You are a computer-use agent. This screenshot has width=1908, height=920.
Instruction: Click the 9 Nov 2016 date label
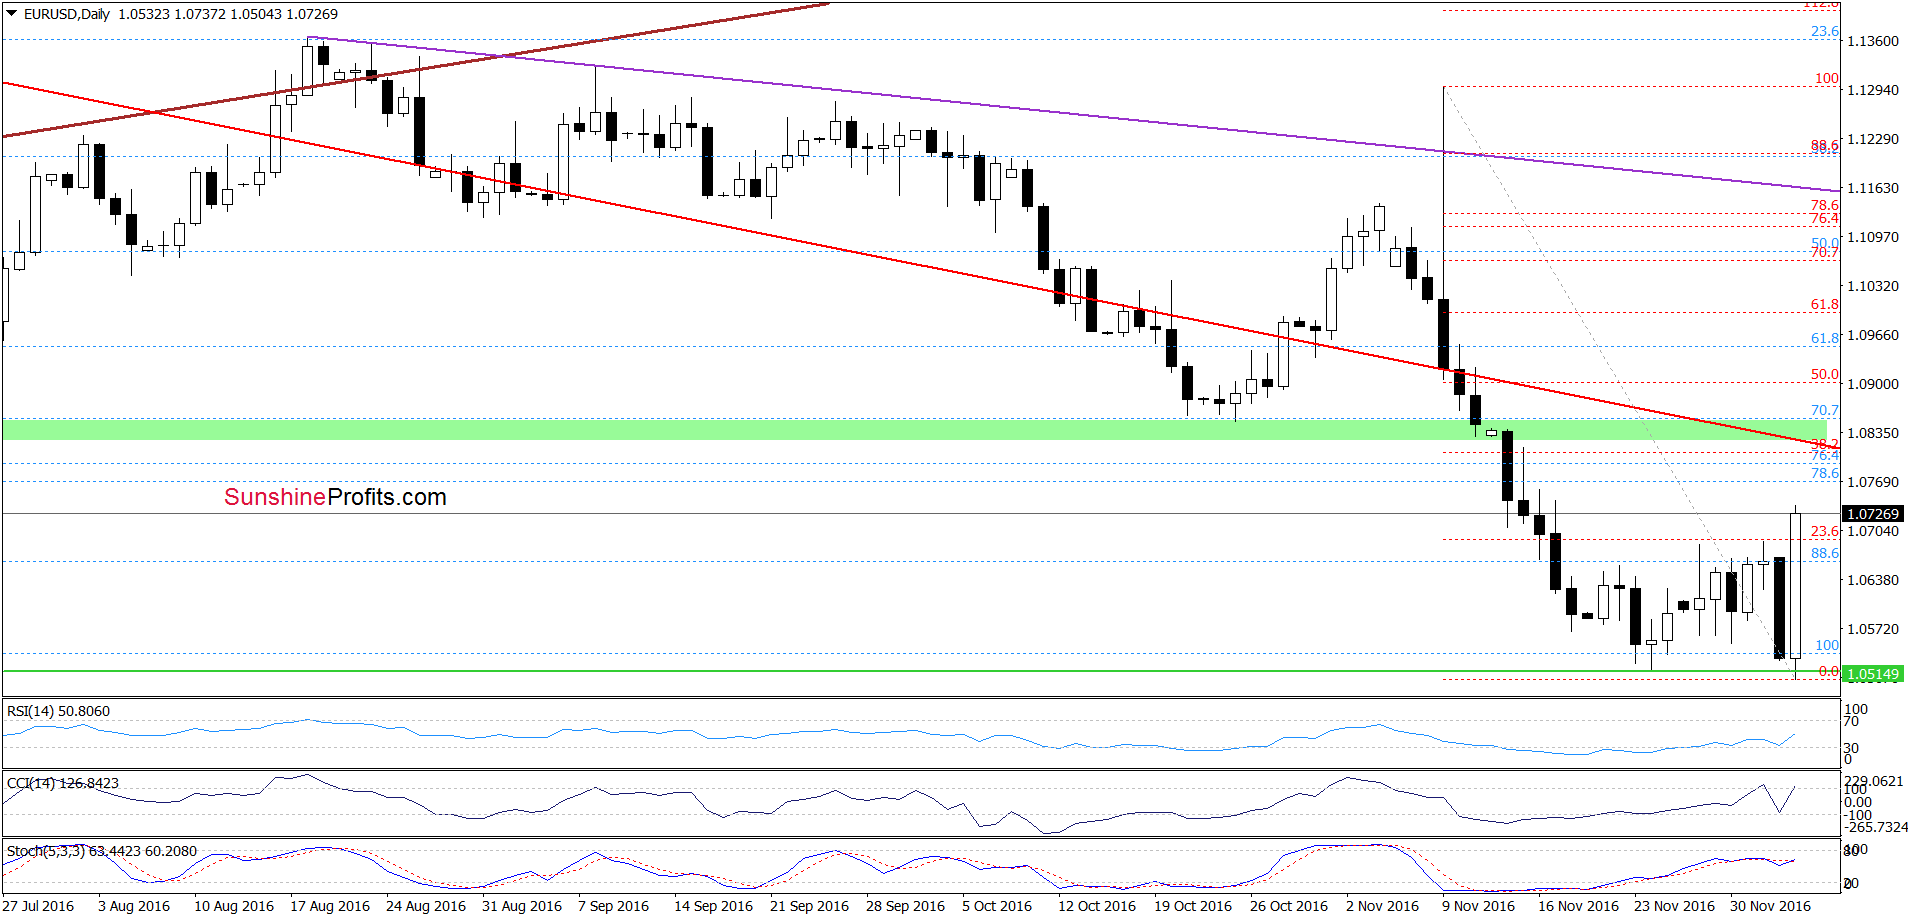pos(1479,906)
